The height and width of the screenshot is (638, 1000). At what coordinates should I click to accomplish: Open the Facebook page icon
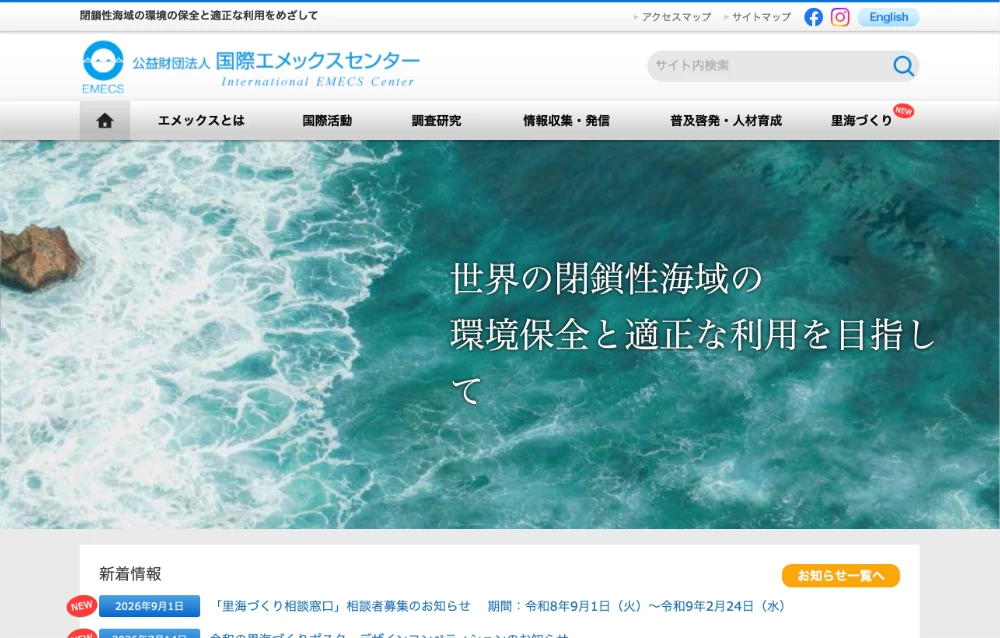(x=813, y=17)
